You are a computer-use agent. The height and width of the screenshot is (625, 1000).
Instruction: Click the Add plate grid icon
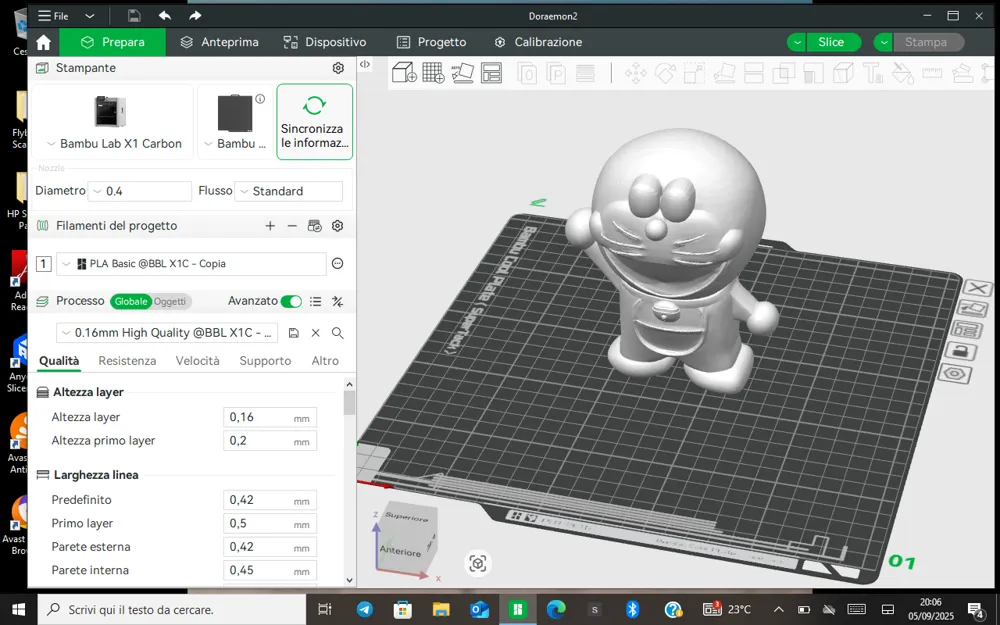[x=433, y=73]
